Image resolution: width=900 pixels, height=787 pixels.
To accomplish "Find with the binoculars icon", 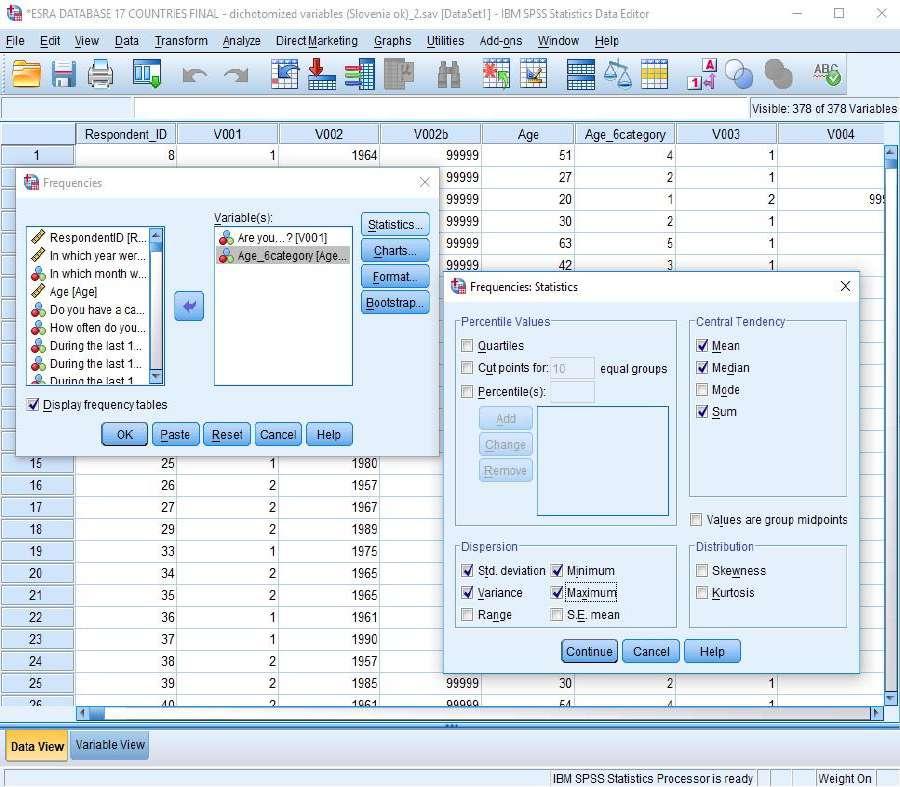I will 449,74.
